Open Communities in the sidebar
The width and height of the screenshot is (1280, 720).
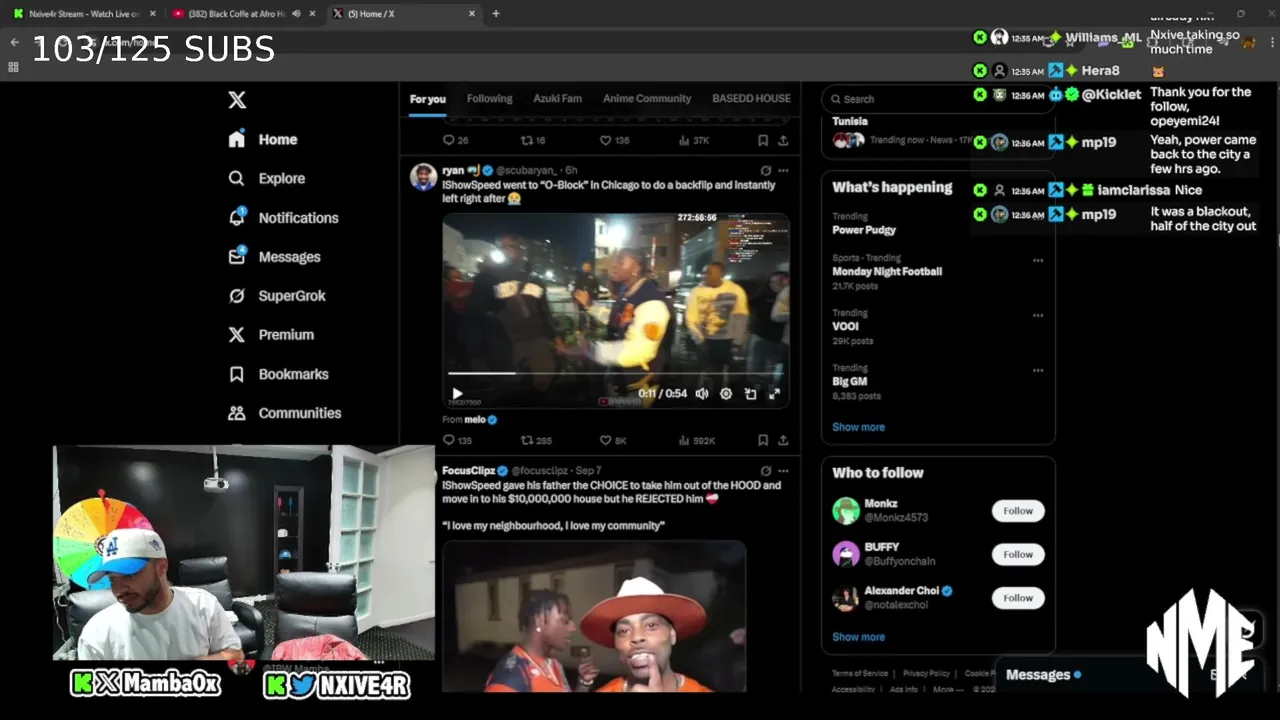point(285,413)
